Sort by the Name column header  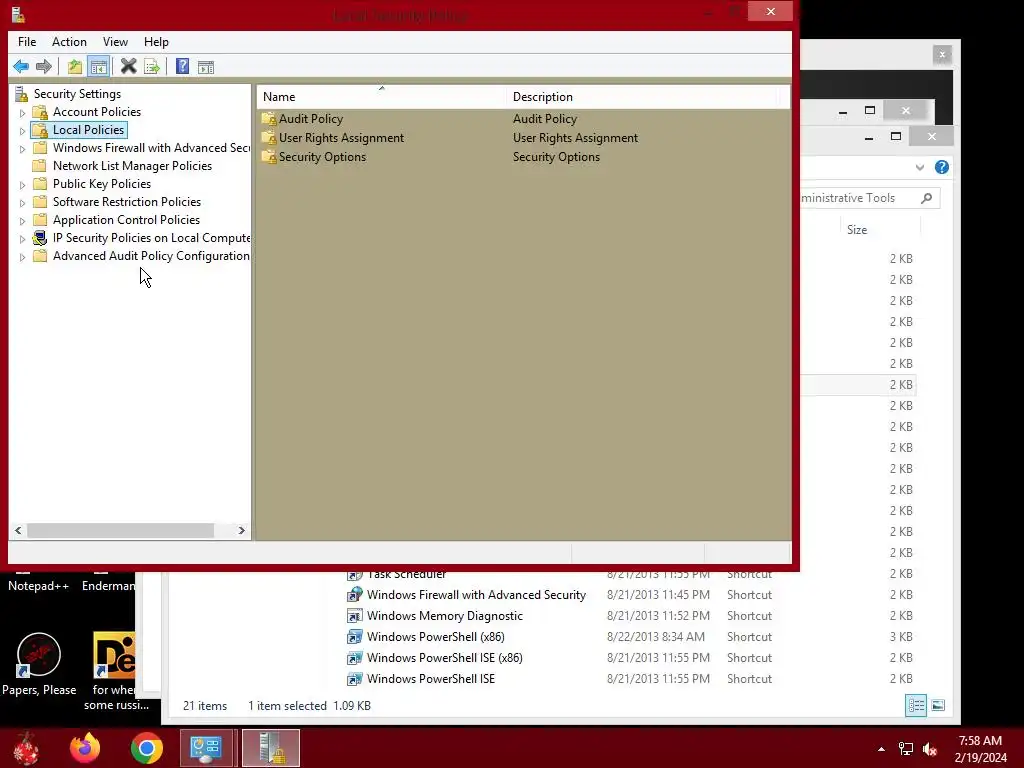coord(381,97)
